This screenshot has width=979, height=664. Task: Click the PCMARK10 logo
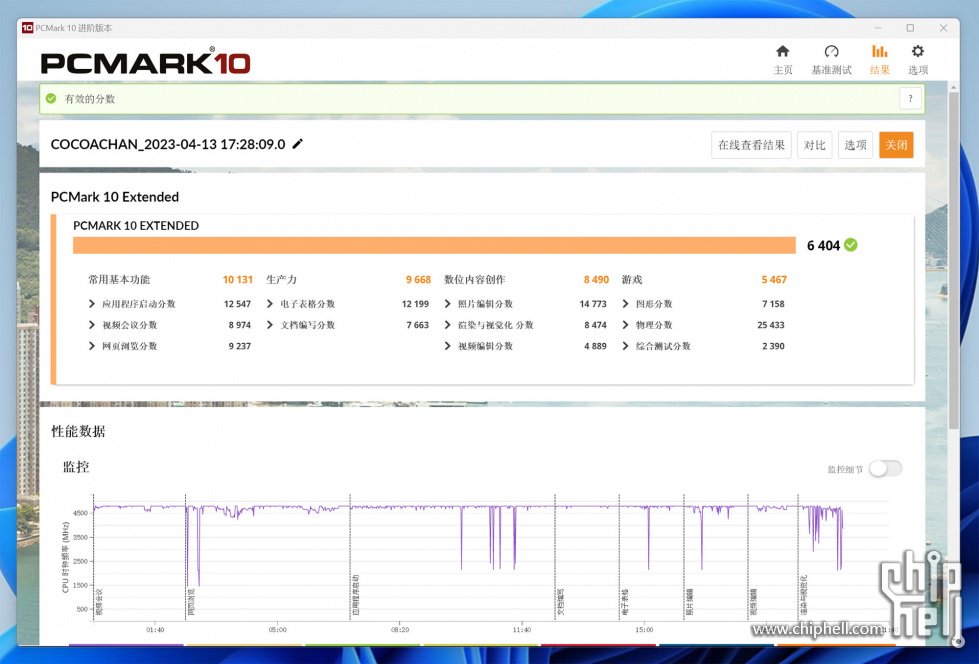[145, 62]
